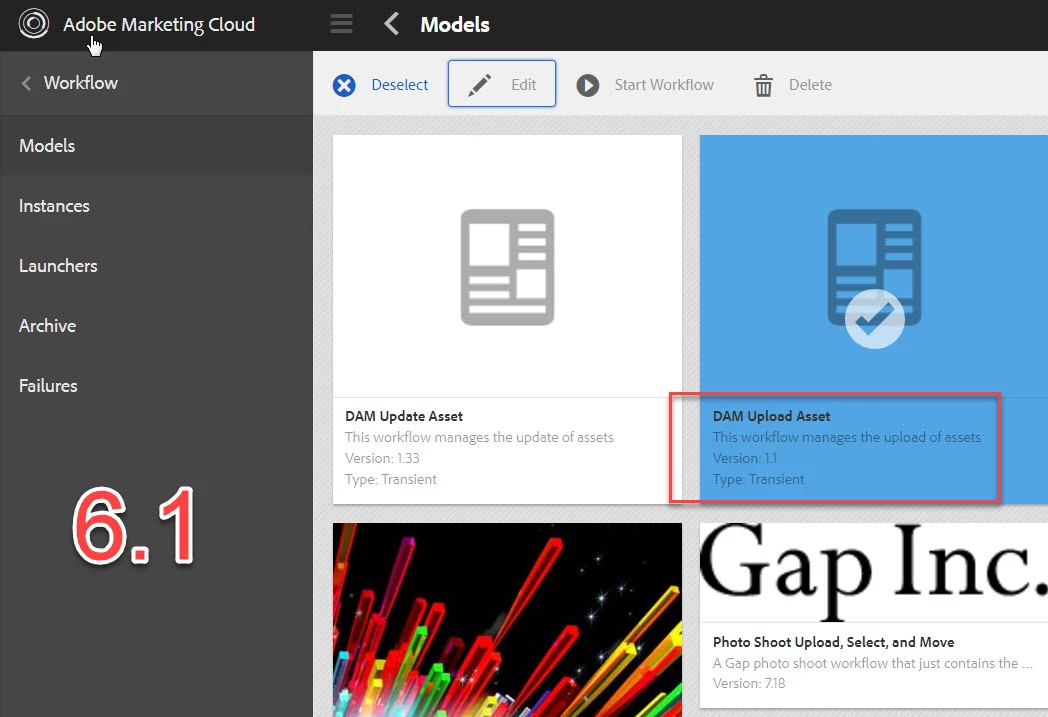Open the Archive sidebar item
The width and height of the screenshot is (1048, 717).
coord(156,326)
